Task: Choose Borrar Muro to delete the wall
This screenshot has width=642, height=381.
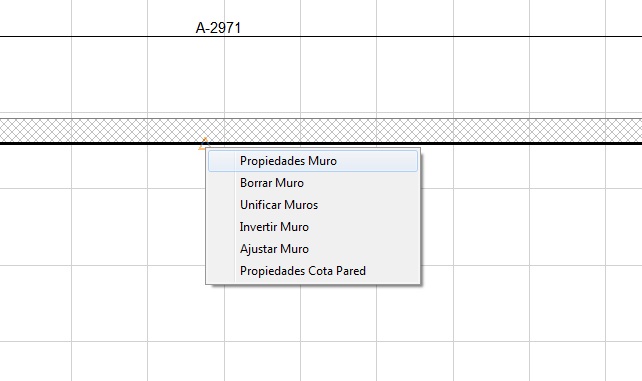Action: (x=313, y=183)
